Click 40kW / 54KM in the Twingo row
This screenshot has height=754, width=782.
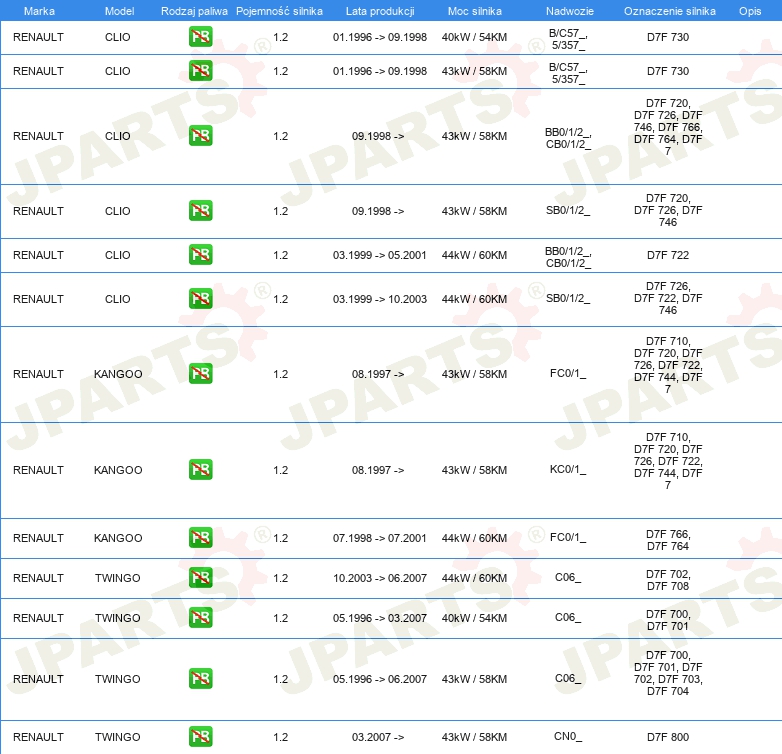[474, 618]
